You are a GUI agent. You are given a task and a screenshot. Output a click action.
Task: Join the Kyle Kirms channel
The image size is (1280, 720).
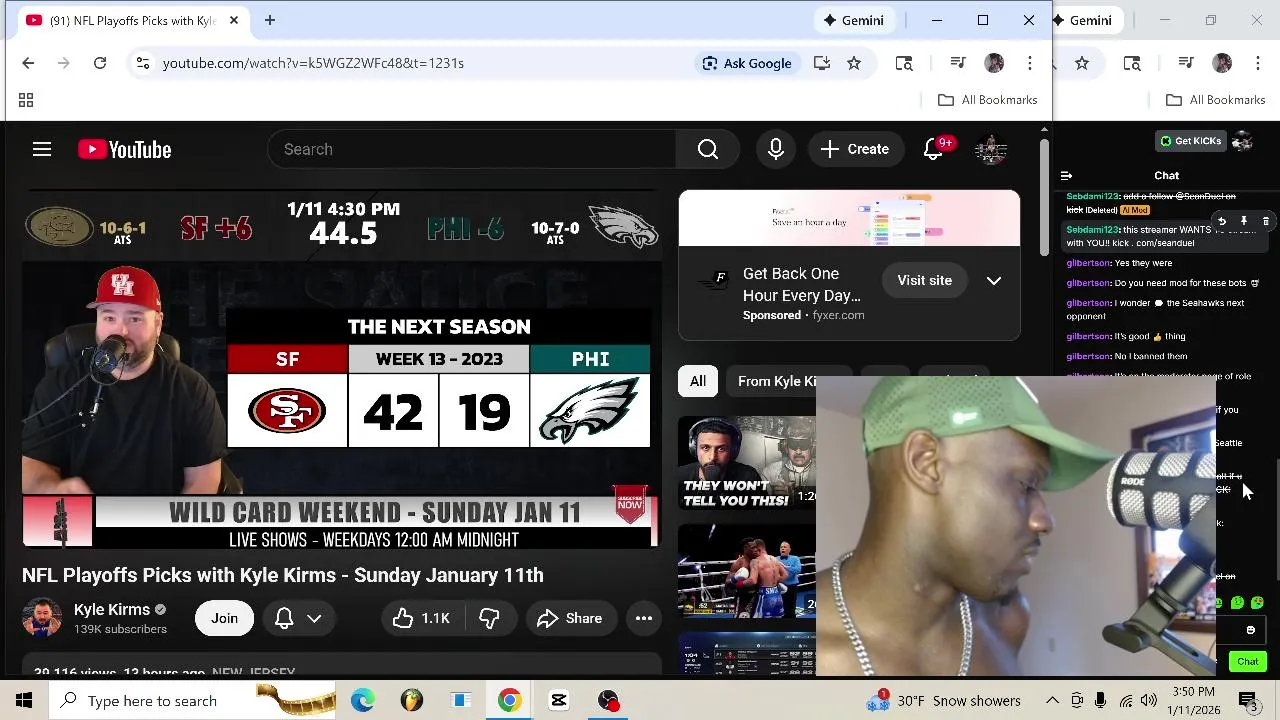[224, 618]
